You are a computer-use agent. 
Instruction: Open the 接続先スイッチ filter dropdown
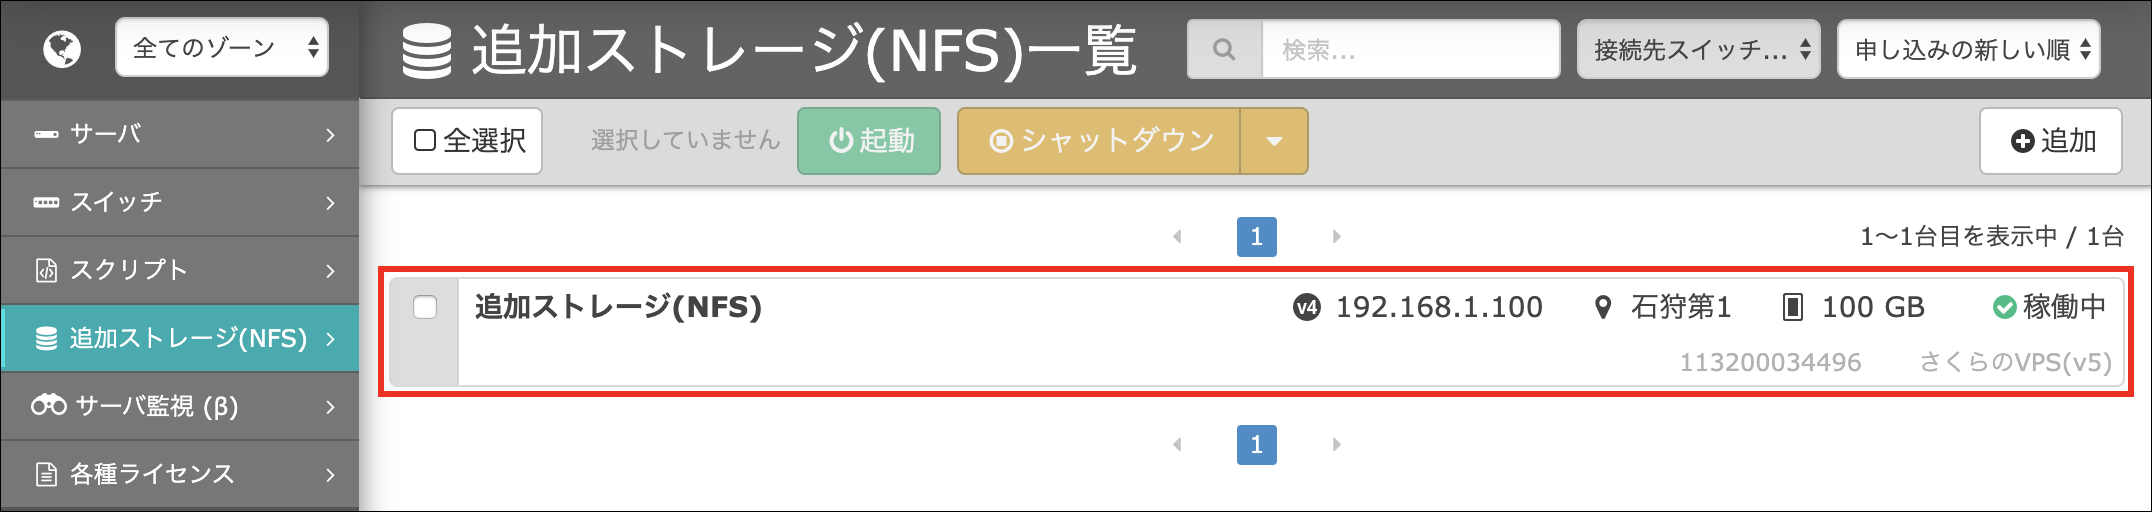1699,49
